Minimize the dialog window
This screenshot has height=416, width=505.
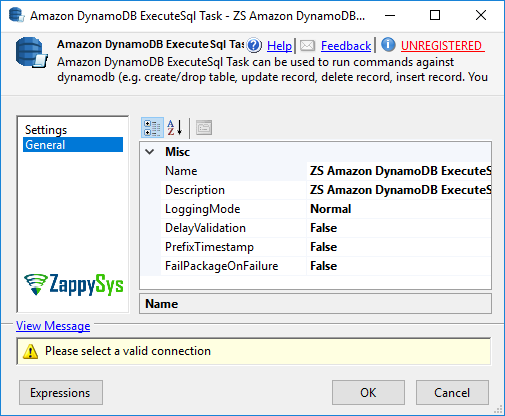(390, 15)
